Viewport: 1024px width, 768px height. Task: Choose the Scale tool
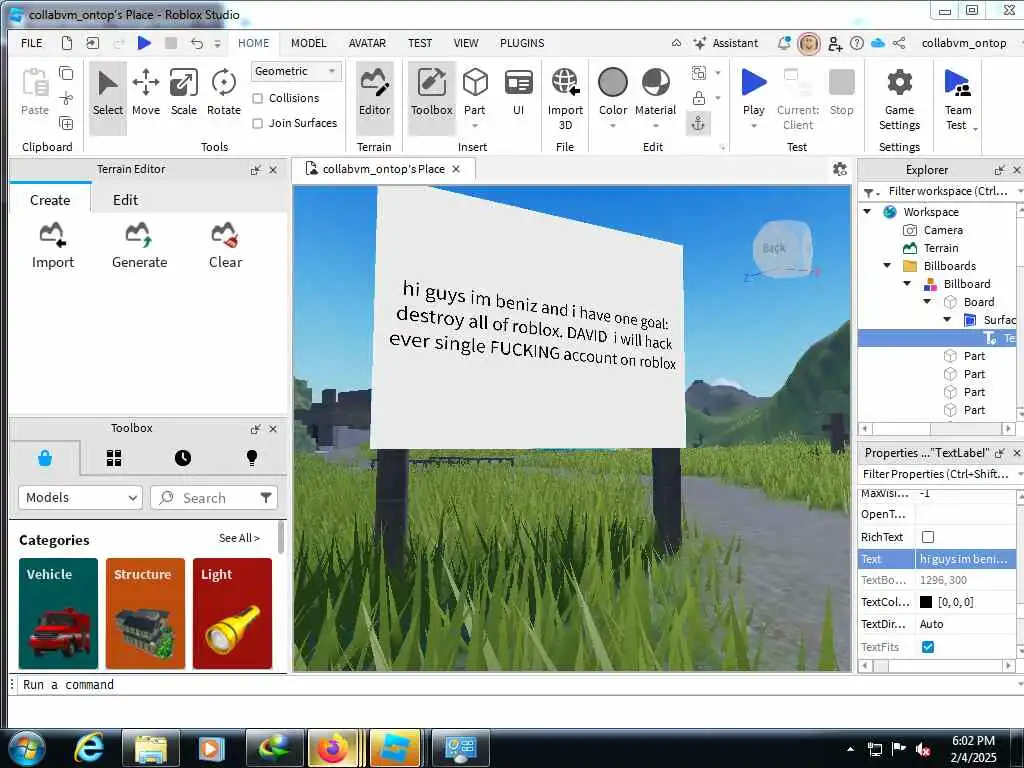point(184,93)
